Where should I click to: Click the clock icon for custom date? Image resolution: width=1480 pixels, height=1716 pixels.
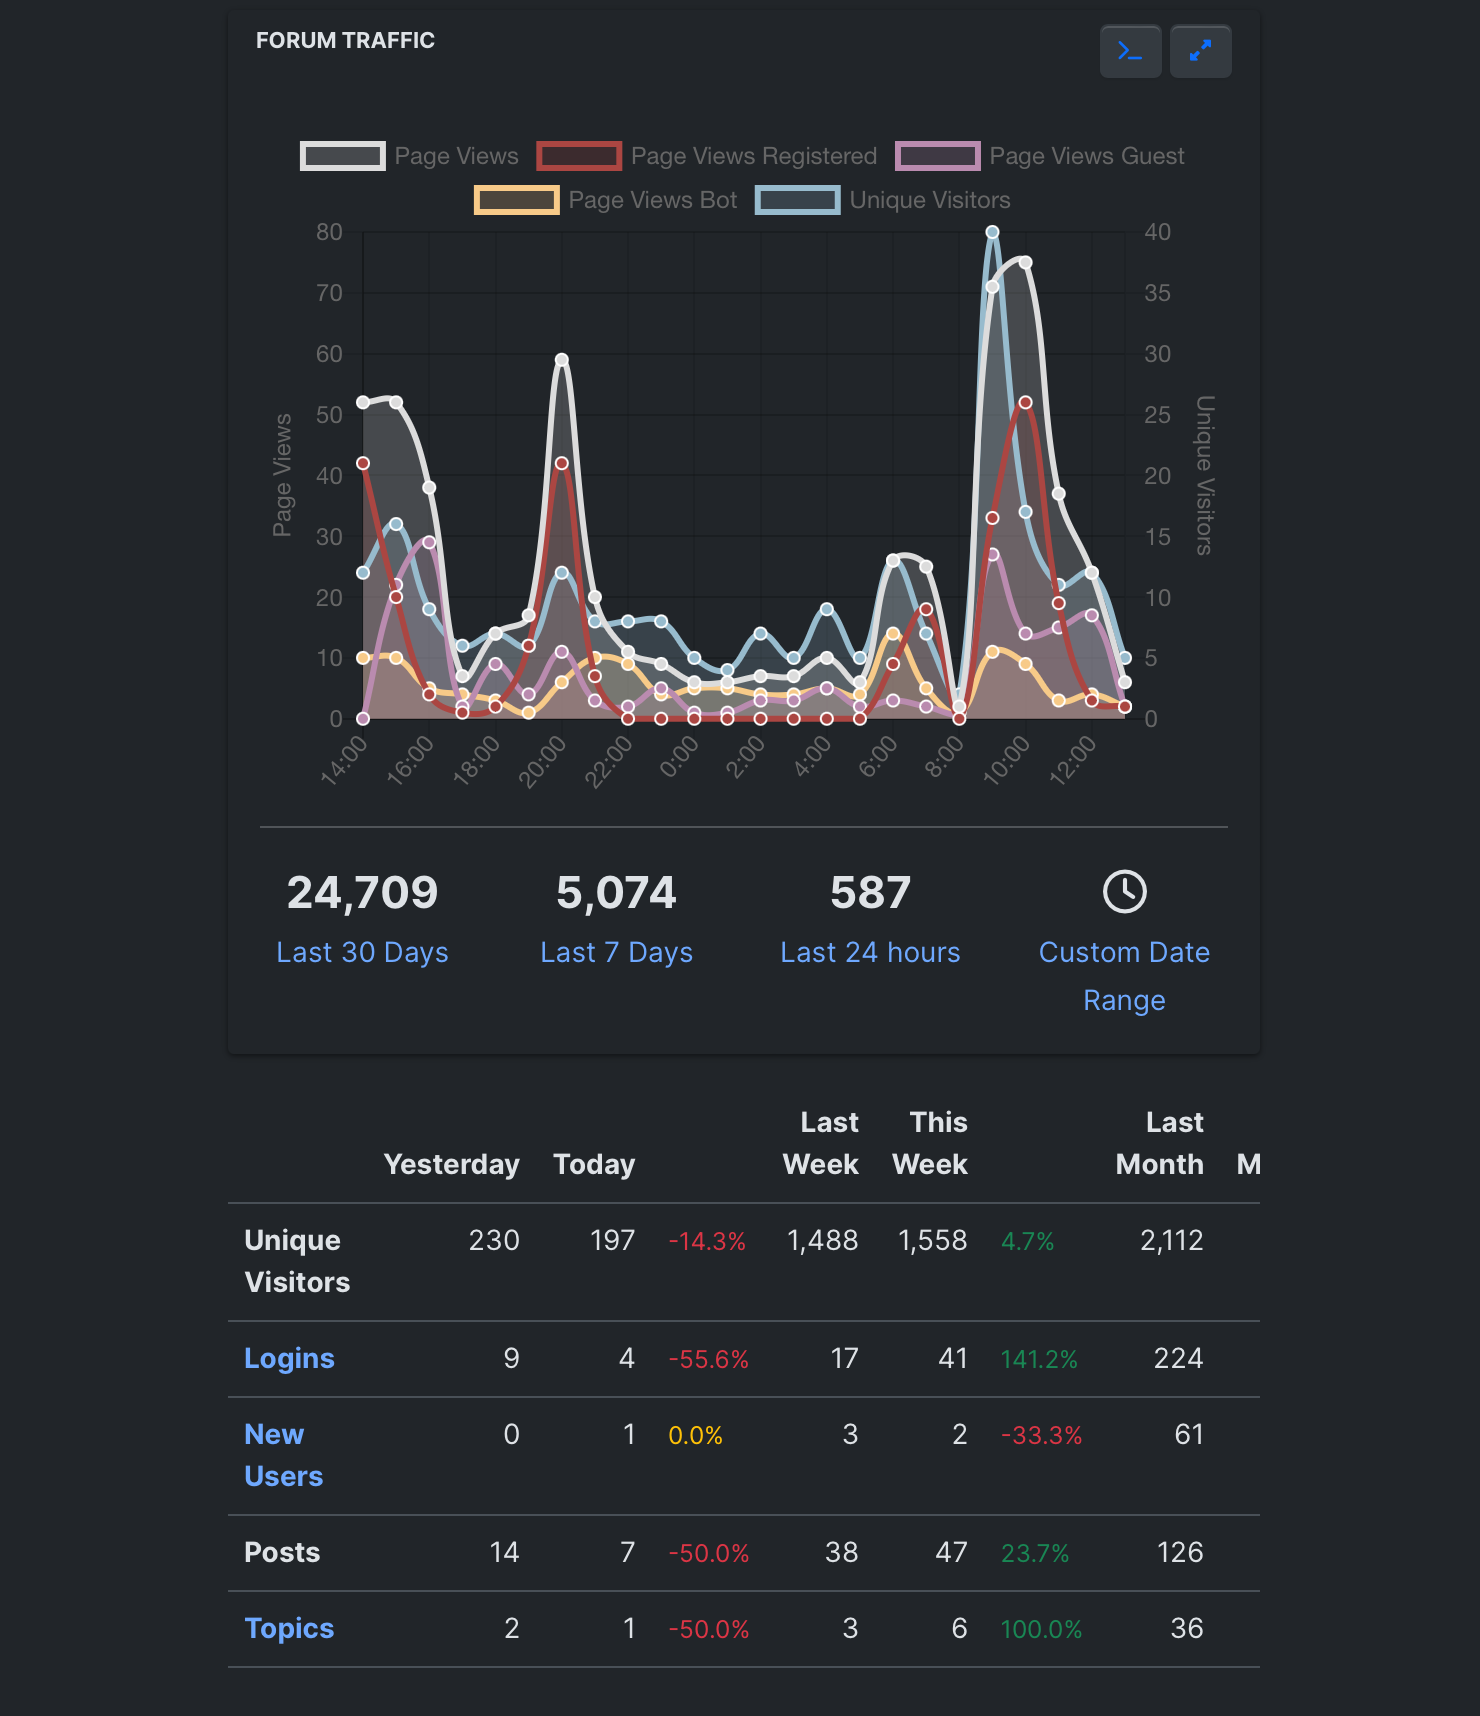pos(1124,891)
